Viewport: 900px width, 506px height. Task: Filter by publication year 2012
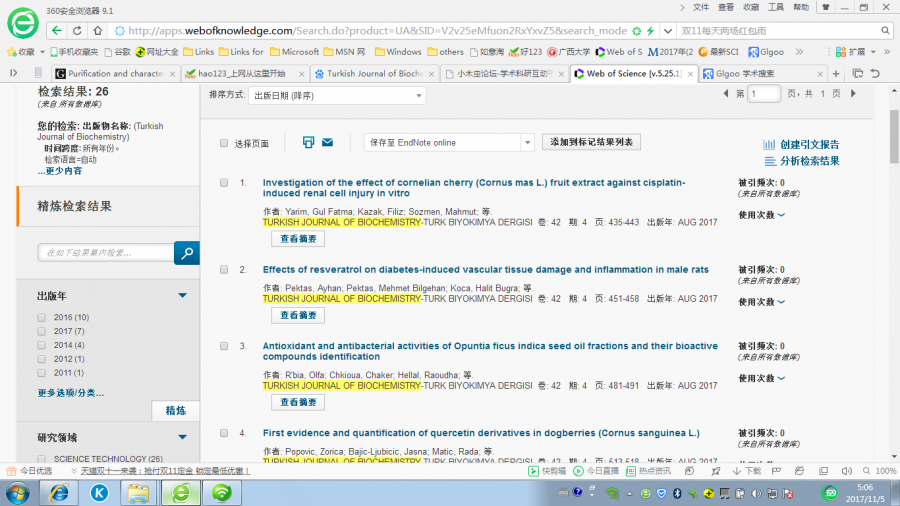coord(41,359)
